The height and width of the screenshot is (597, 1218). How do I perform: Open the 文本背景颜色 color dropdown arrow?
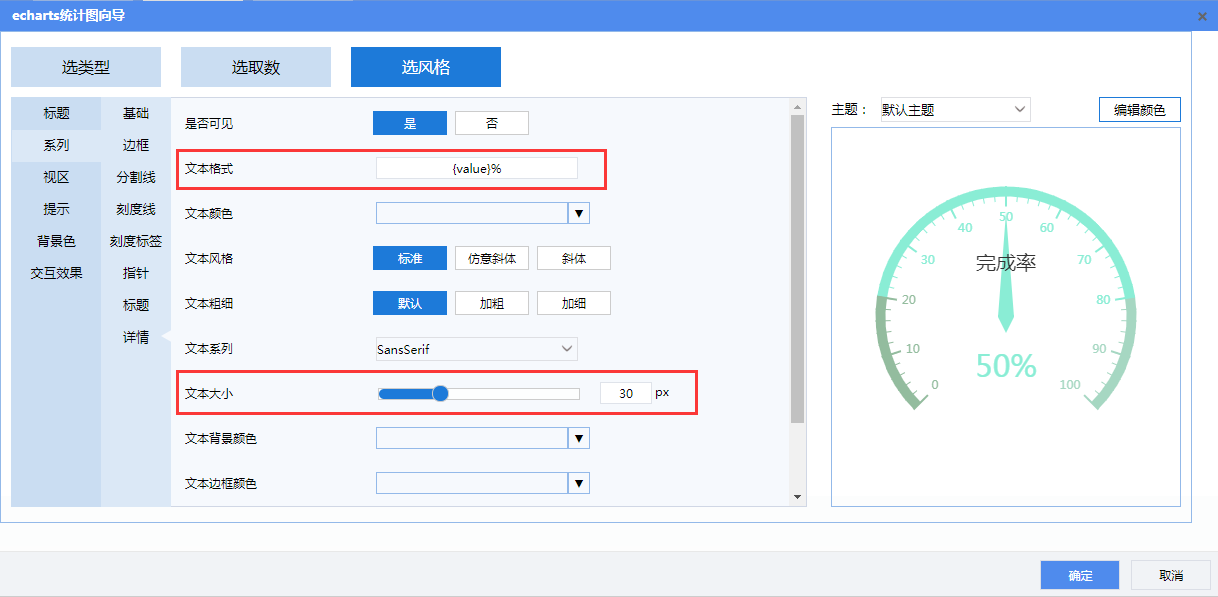click(x=579, y=438)
